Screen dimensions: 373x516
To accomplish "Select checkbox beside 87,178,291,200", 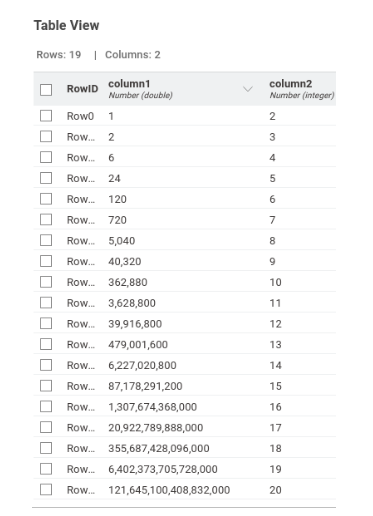I will 46,386.
